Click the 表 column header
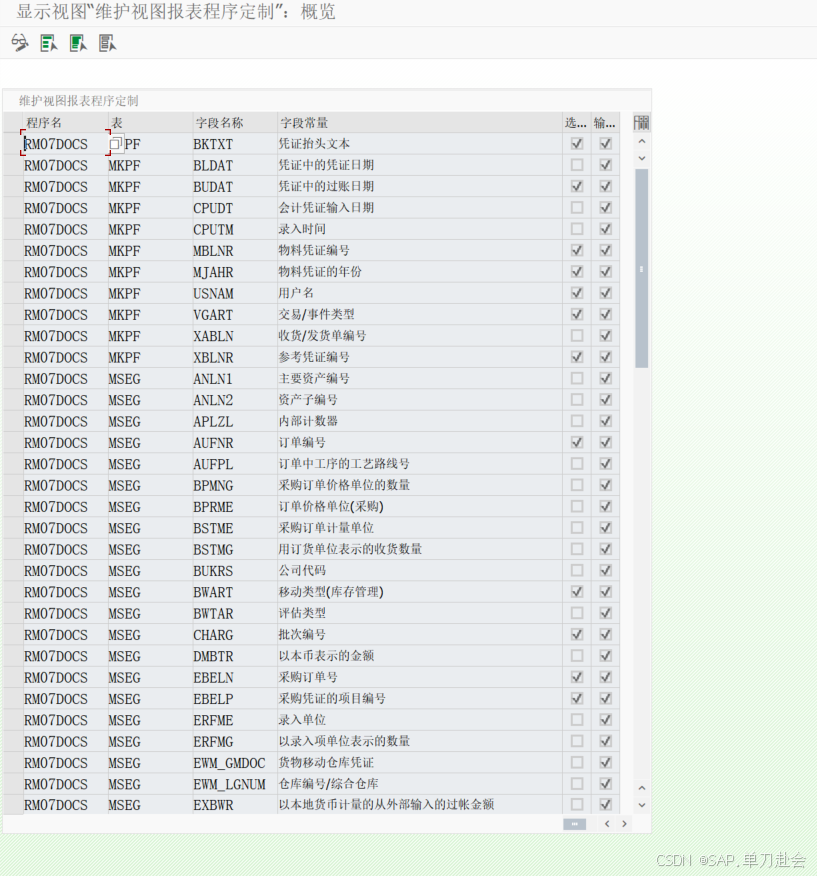Viewport: 817px width, 876px height. [150, 122]
